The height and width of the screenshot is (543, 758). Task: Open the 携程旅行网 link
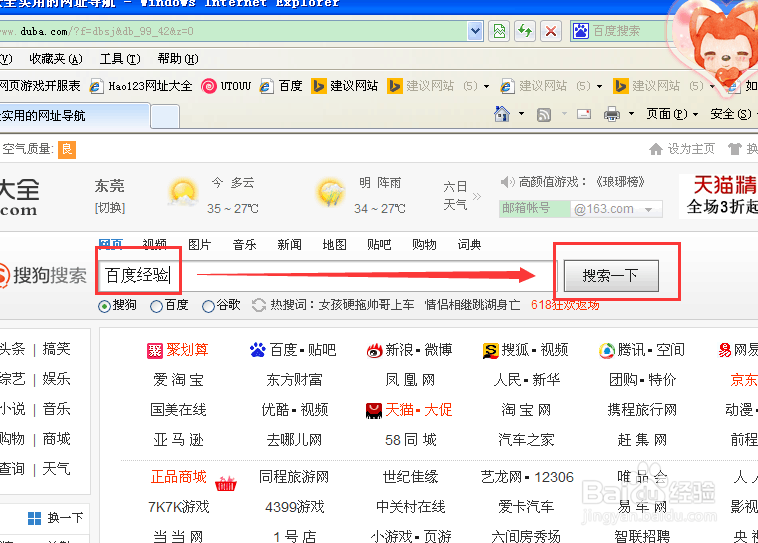point(642,410)
